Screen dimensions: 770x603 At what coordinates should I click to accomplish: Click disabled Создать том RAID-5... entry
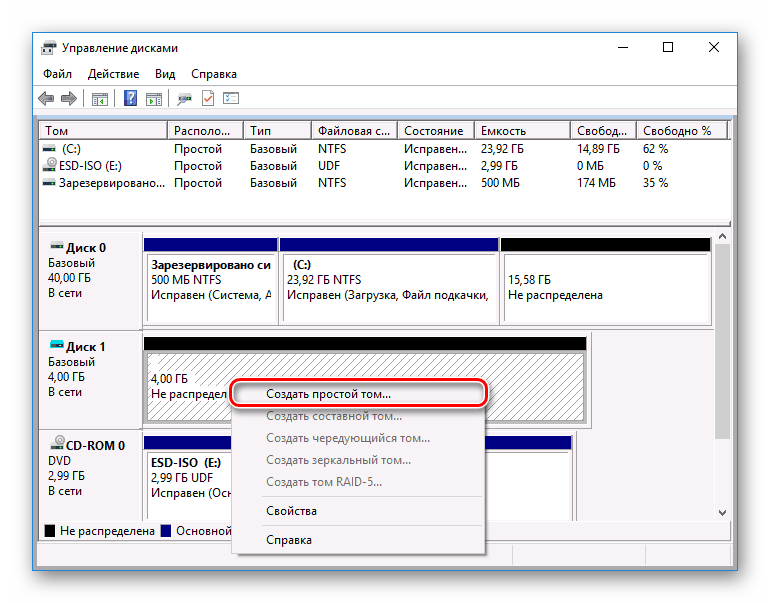[x=358, y=482]
